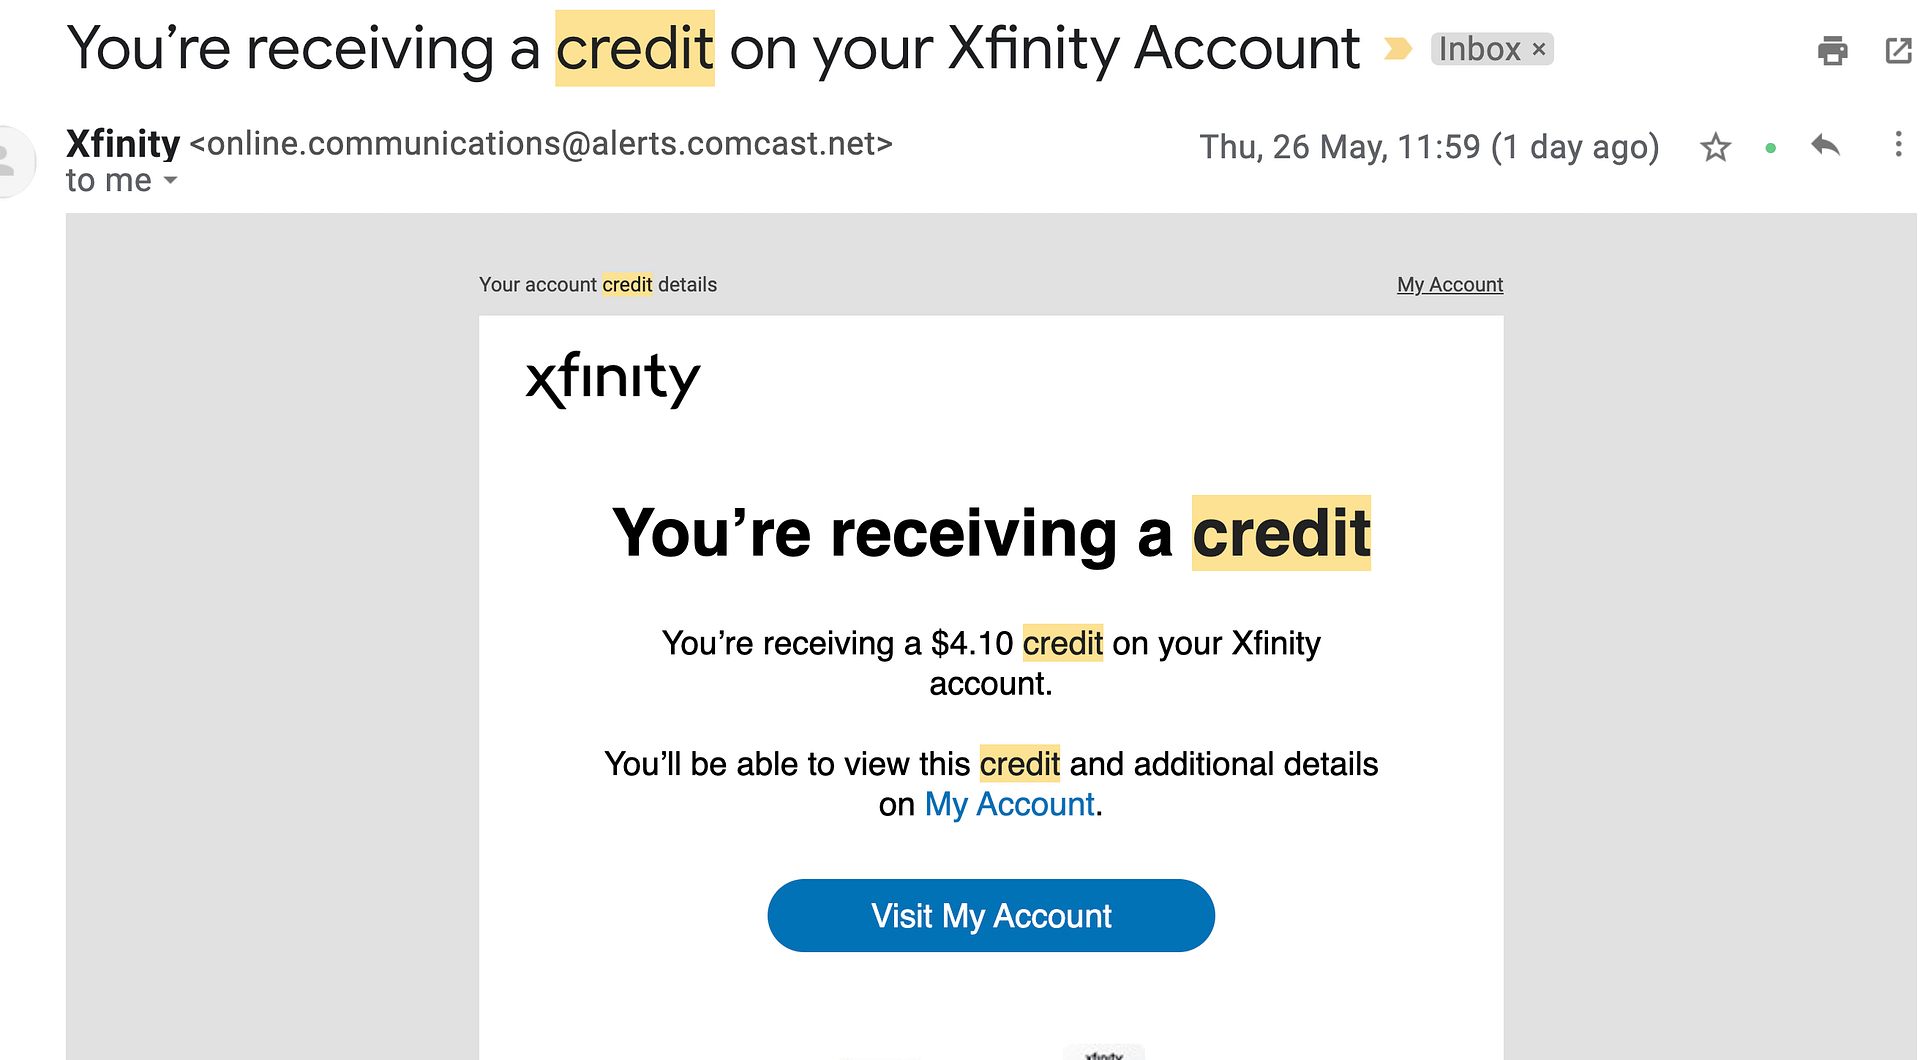Remove the Inbox label via its x

(x=1537, y=48)
